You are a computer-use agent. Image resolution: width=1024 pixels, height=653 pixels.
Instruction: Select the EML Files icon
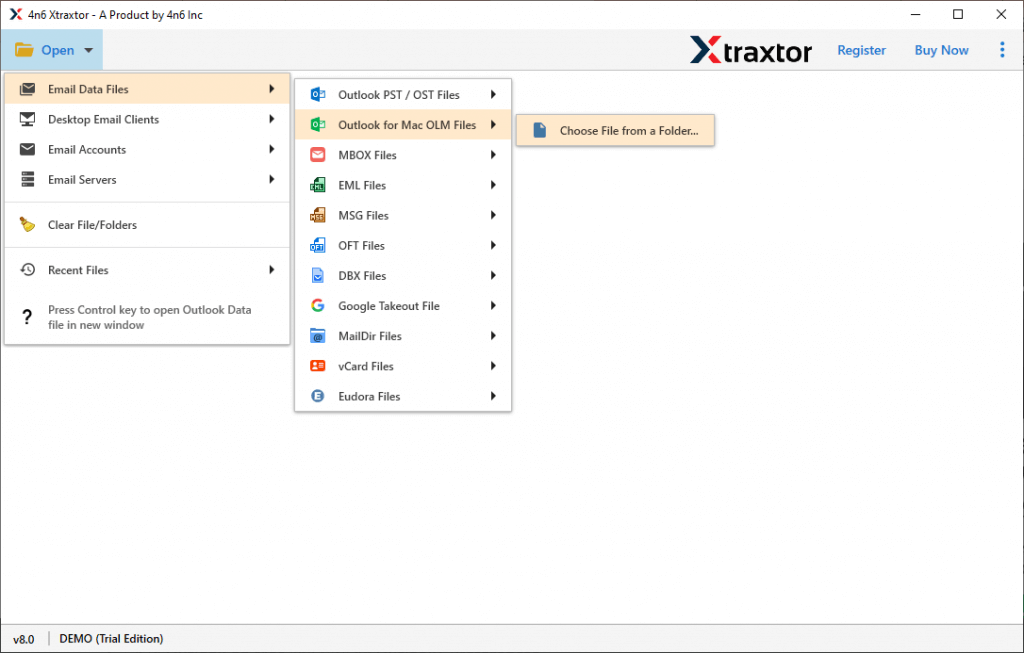click(x=320, y=184)
